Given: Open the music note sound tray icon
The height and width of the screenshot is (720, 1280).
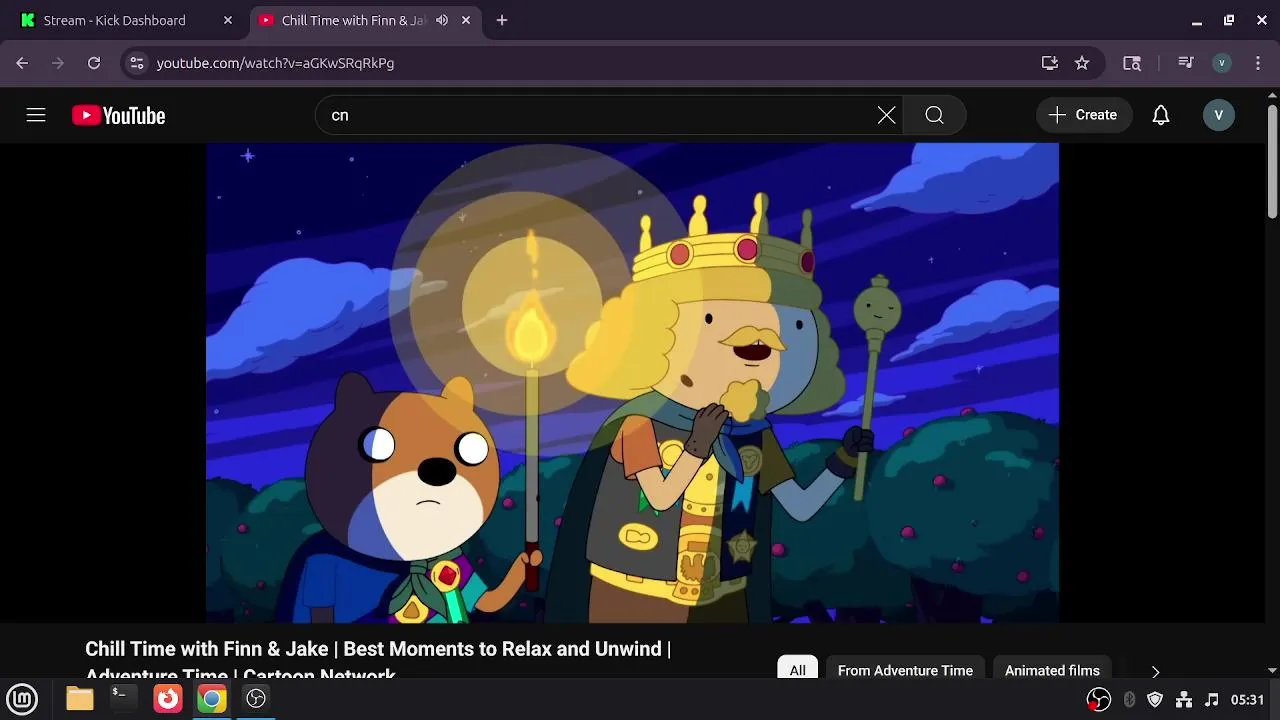Looking at the screenshot, I should 1212,700.
